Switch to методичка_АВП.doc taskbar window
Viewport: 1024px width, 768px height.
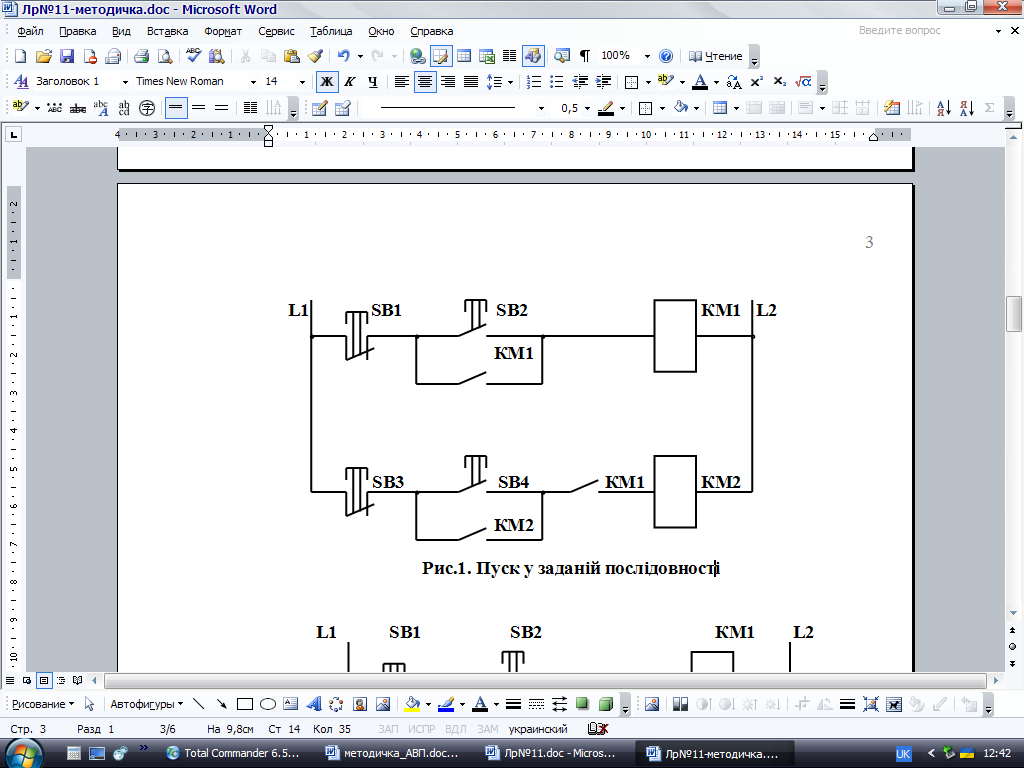point(392,753)
